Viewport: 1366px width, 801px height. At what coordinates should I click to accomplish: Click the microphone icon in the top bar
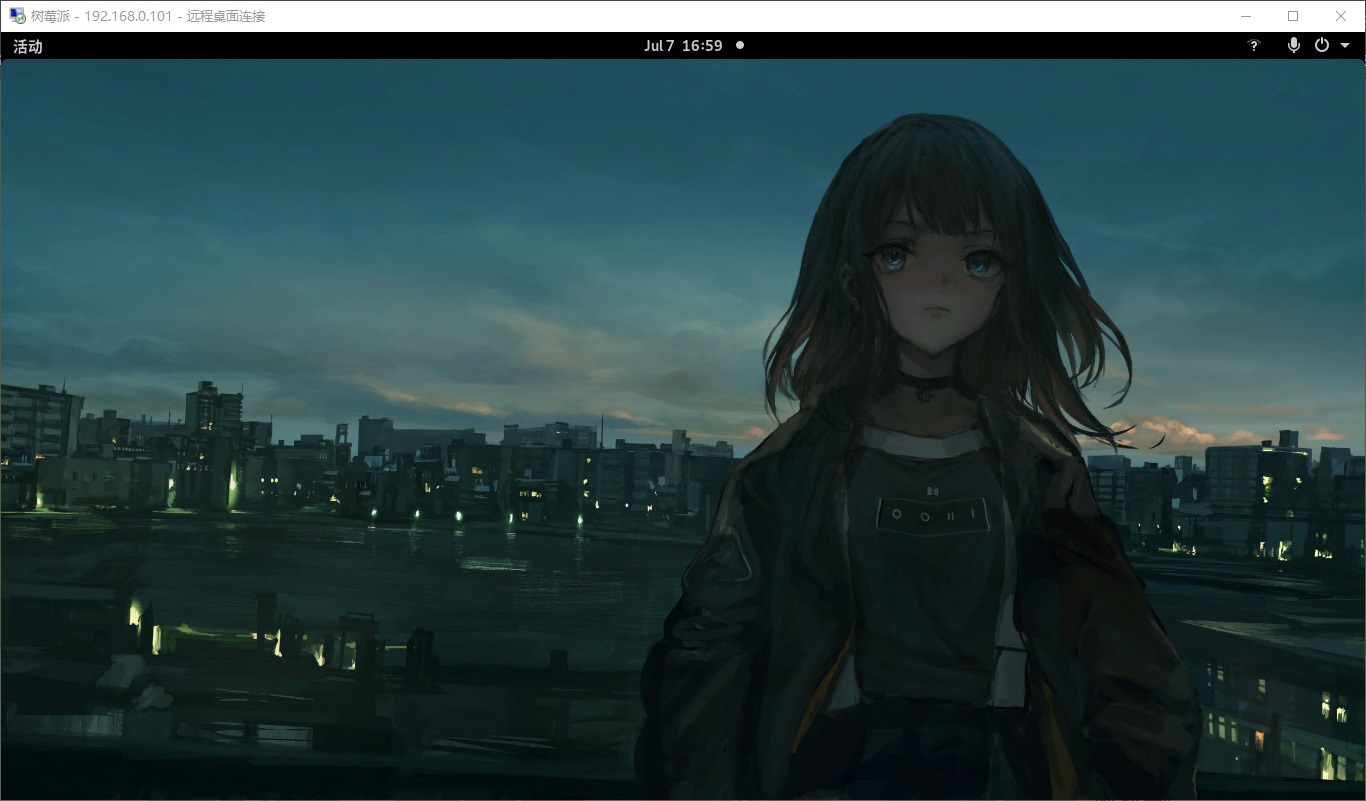1293,45
